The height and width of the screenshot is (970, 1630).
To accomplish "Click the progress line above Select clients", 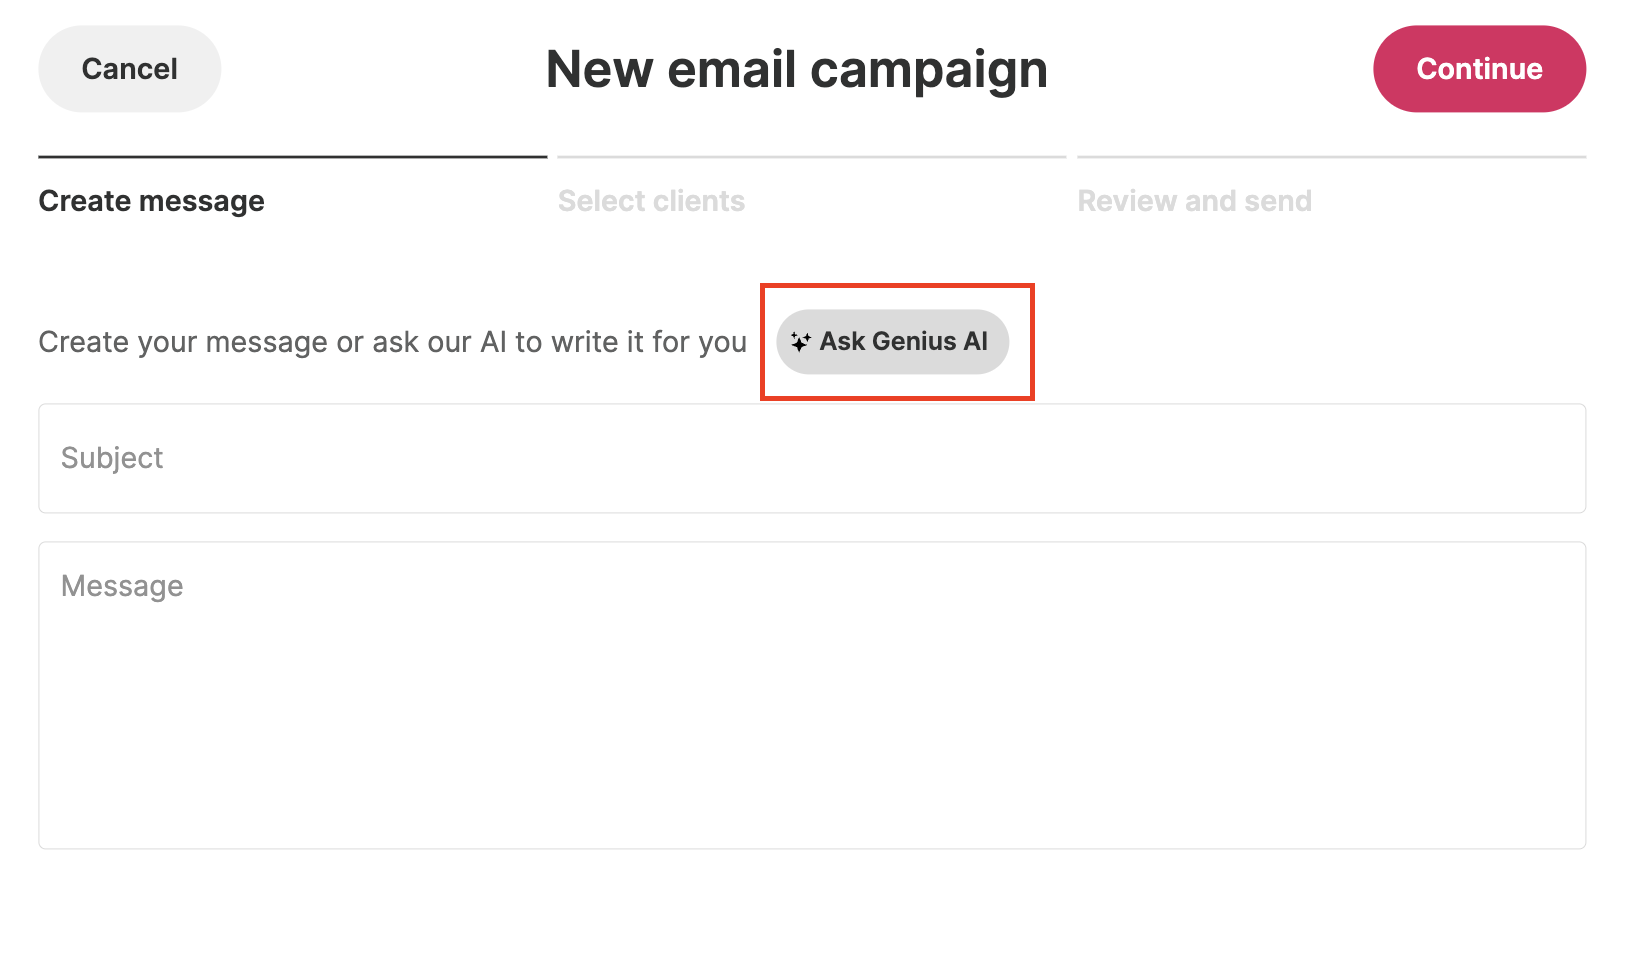I will 811,157.
